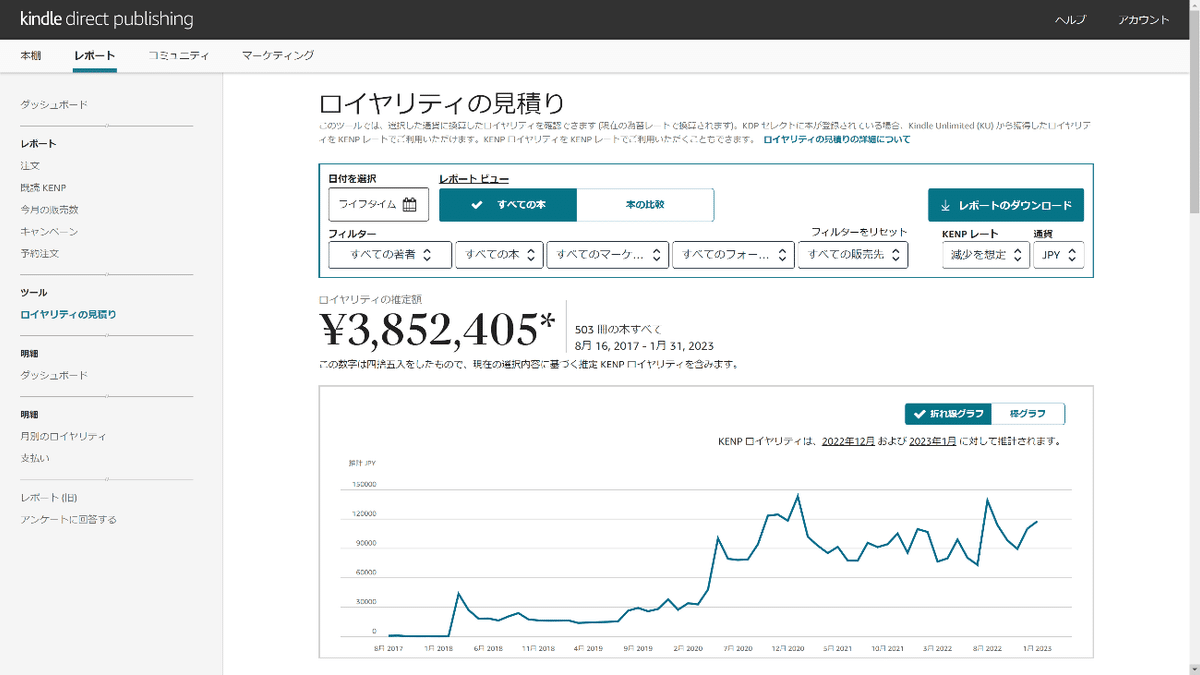Select ロイヤリティの見積り in the sidebar
The image size is (1200, 675).
pos(68,315)
